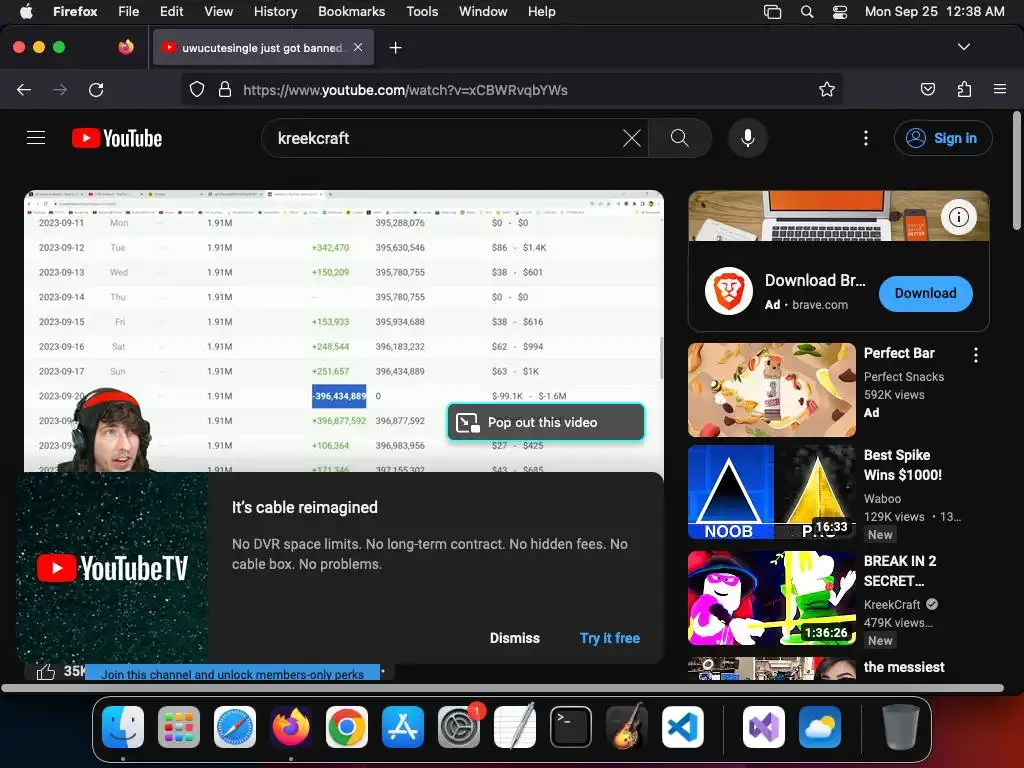Open the View menu
This screenshot has height=768, width=1024.
[x=218, y=11]
